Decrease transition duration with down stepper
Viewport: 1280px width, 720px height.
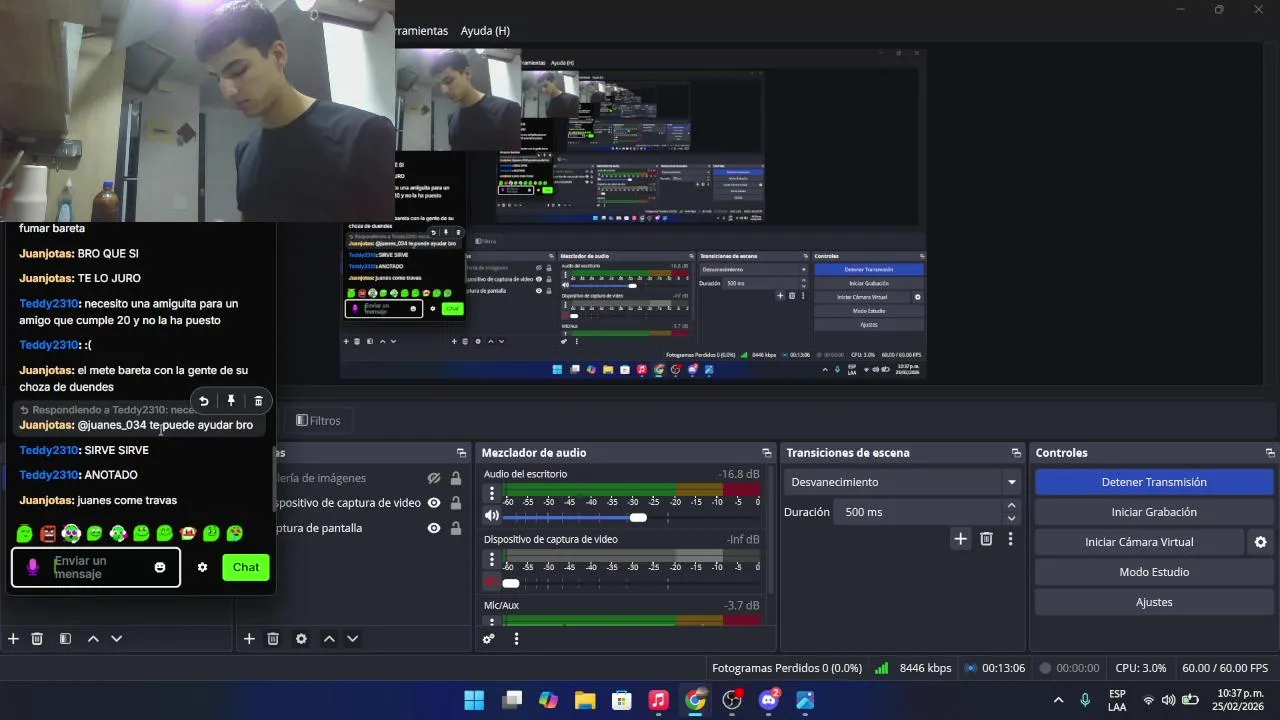[1011, 518]
